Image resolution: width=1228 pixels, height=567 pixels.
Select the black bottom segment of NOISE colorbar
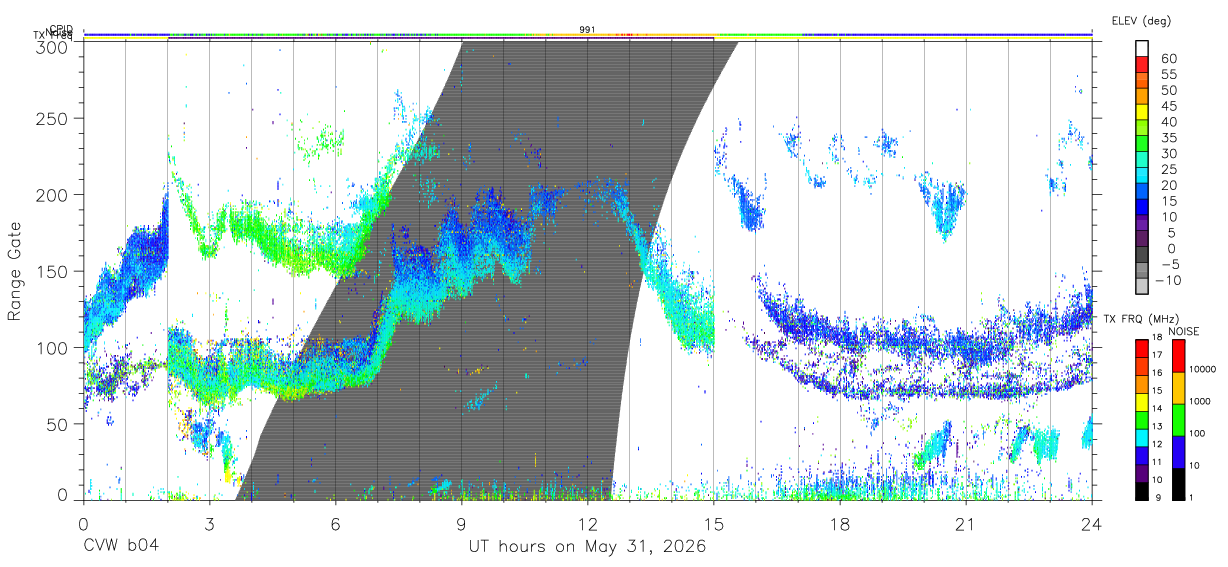(1177, 484)
